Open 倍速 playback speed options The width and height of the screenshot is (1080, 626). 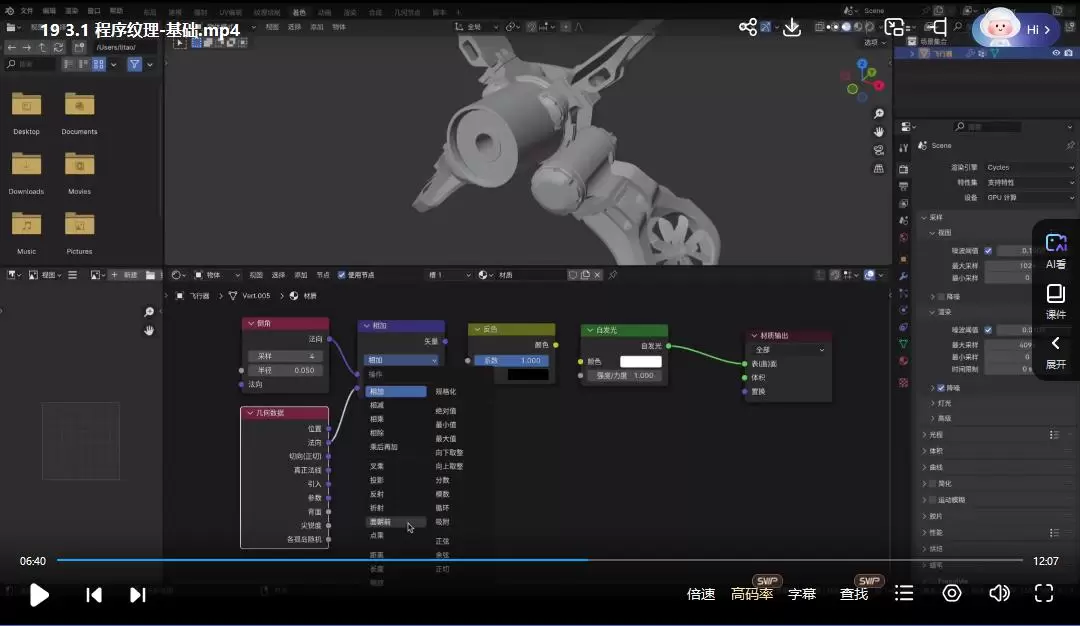tap(700, 594)
